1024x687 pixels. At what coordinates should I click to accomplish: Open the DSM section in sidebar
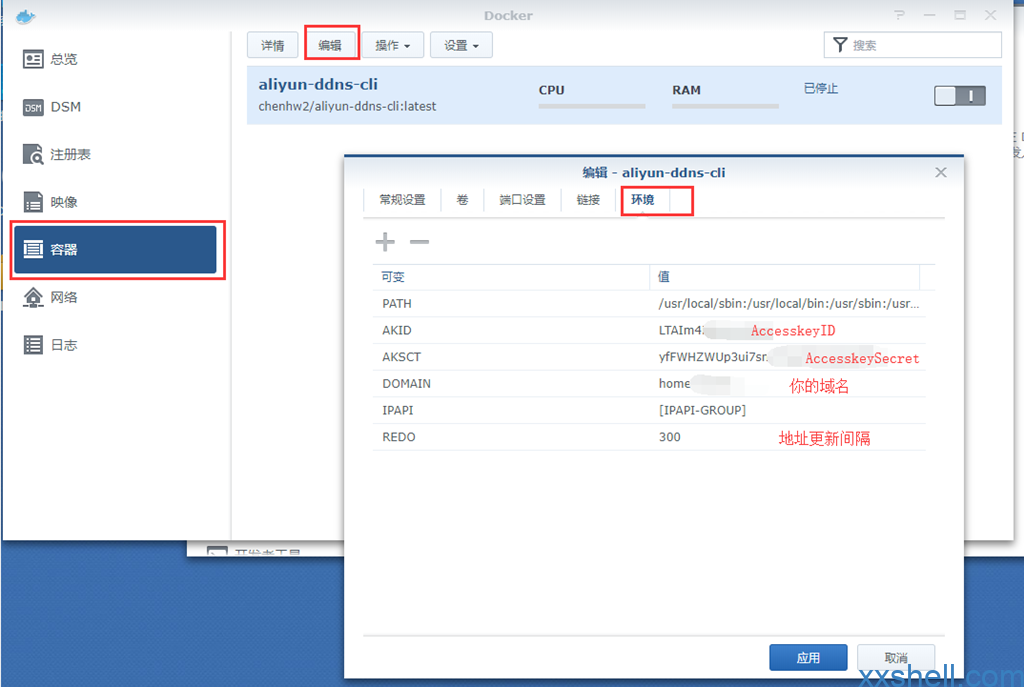tap(115, 107)
